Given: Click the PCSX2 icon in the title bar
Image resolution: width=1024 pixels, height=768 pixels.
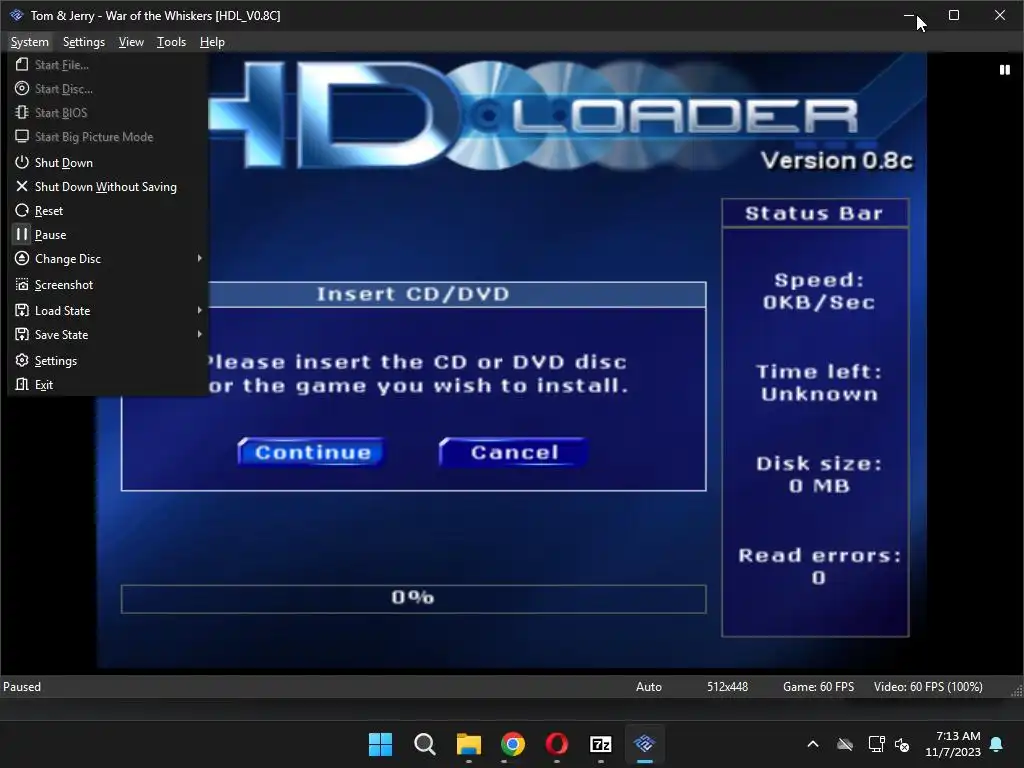Looking at the screenshot, I should [16, 15].
